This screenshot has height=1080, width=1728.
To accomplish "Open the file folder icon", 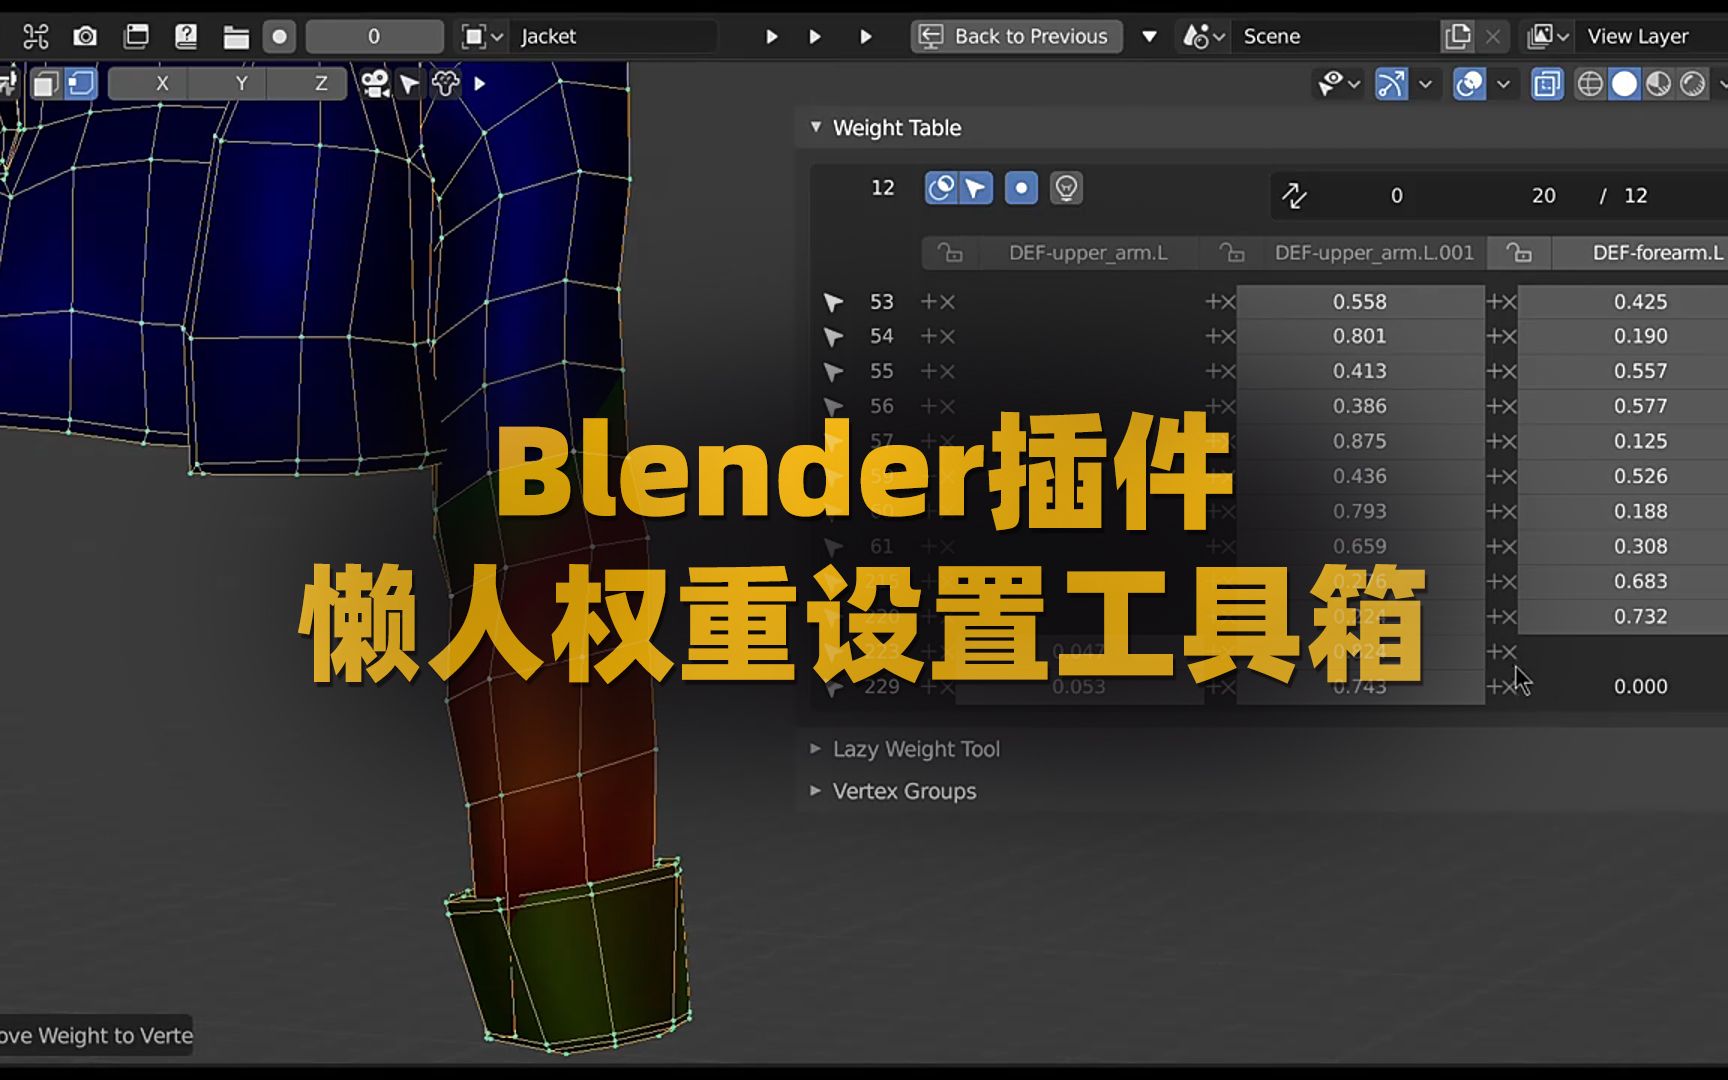I will point(236,37).
